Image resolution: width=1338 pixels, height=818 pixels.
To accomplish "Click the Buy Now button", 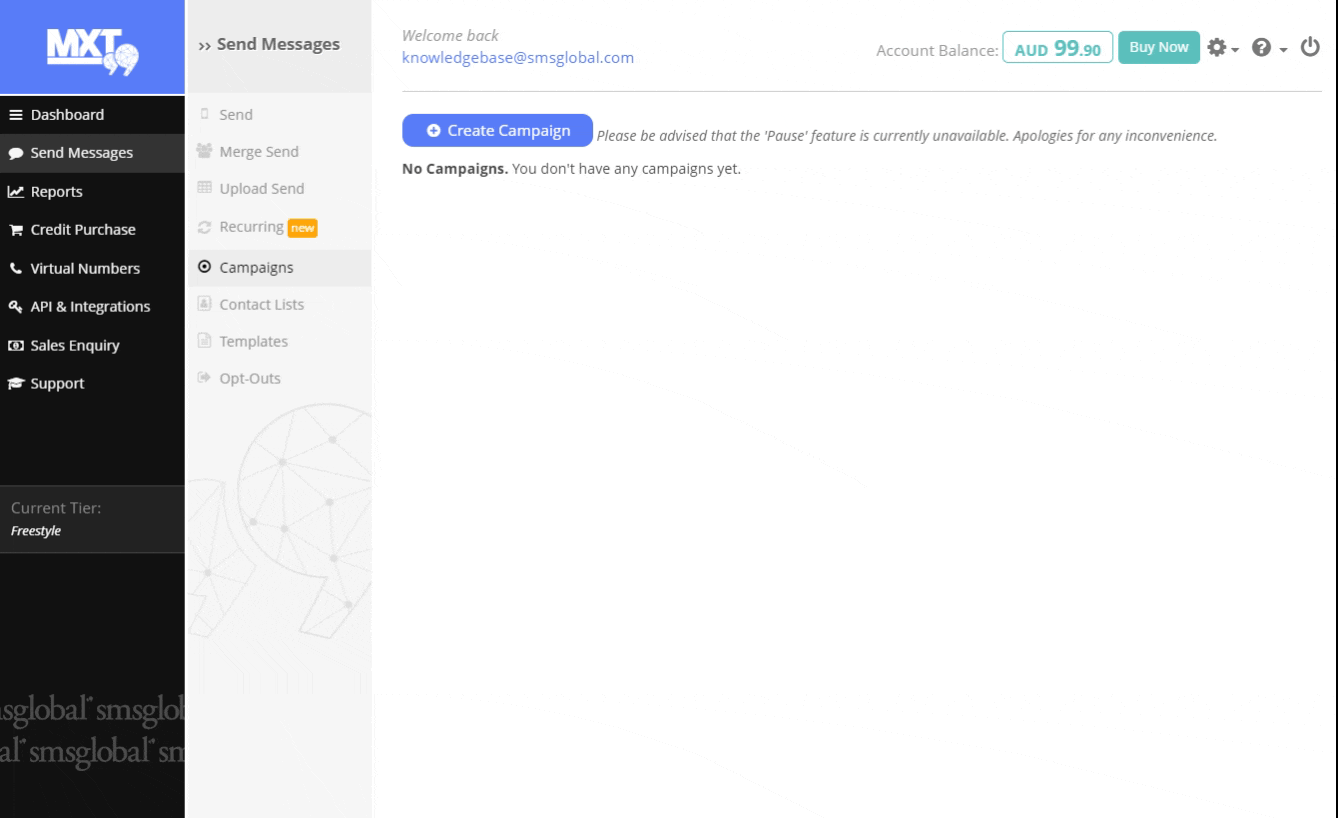I will [1158, 47].
